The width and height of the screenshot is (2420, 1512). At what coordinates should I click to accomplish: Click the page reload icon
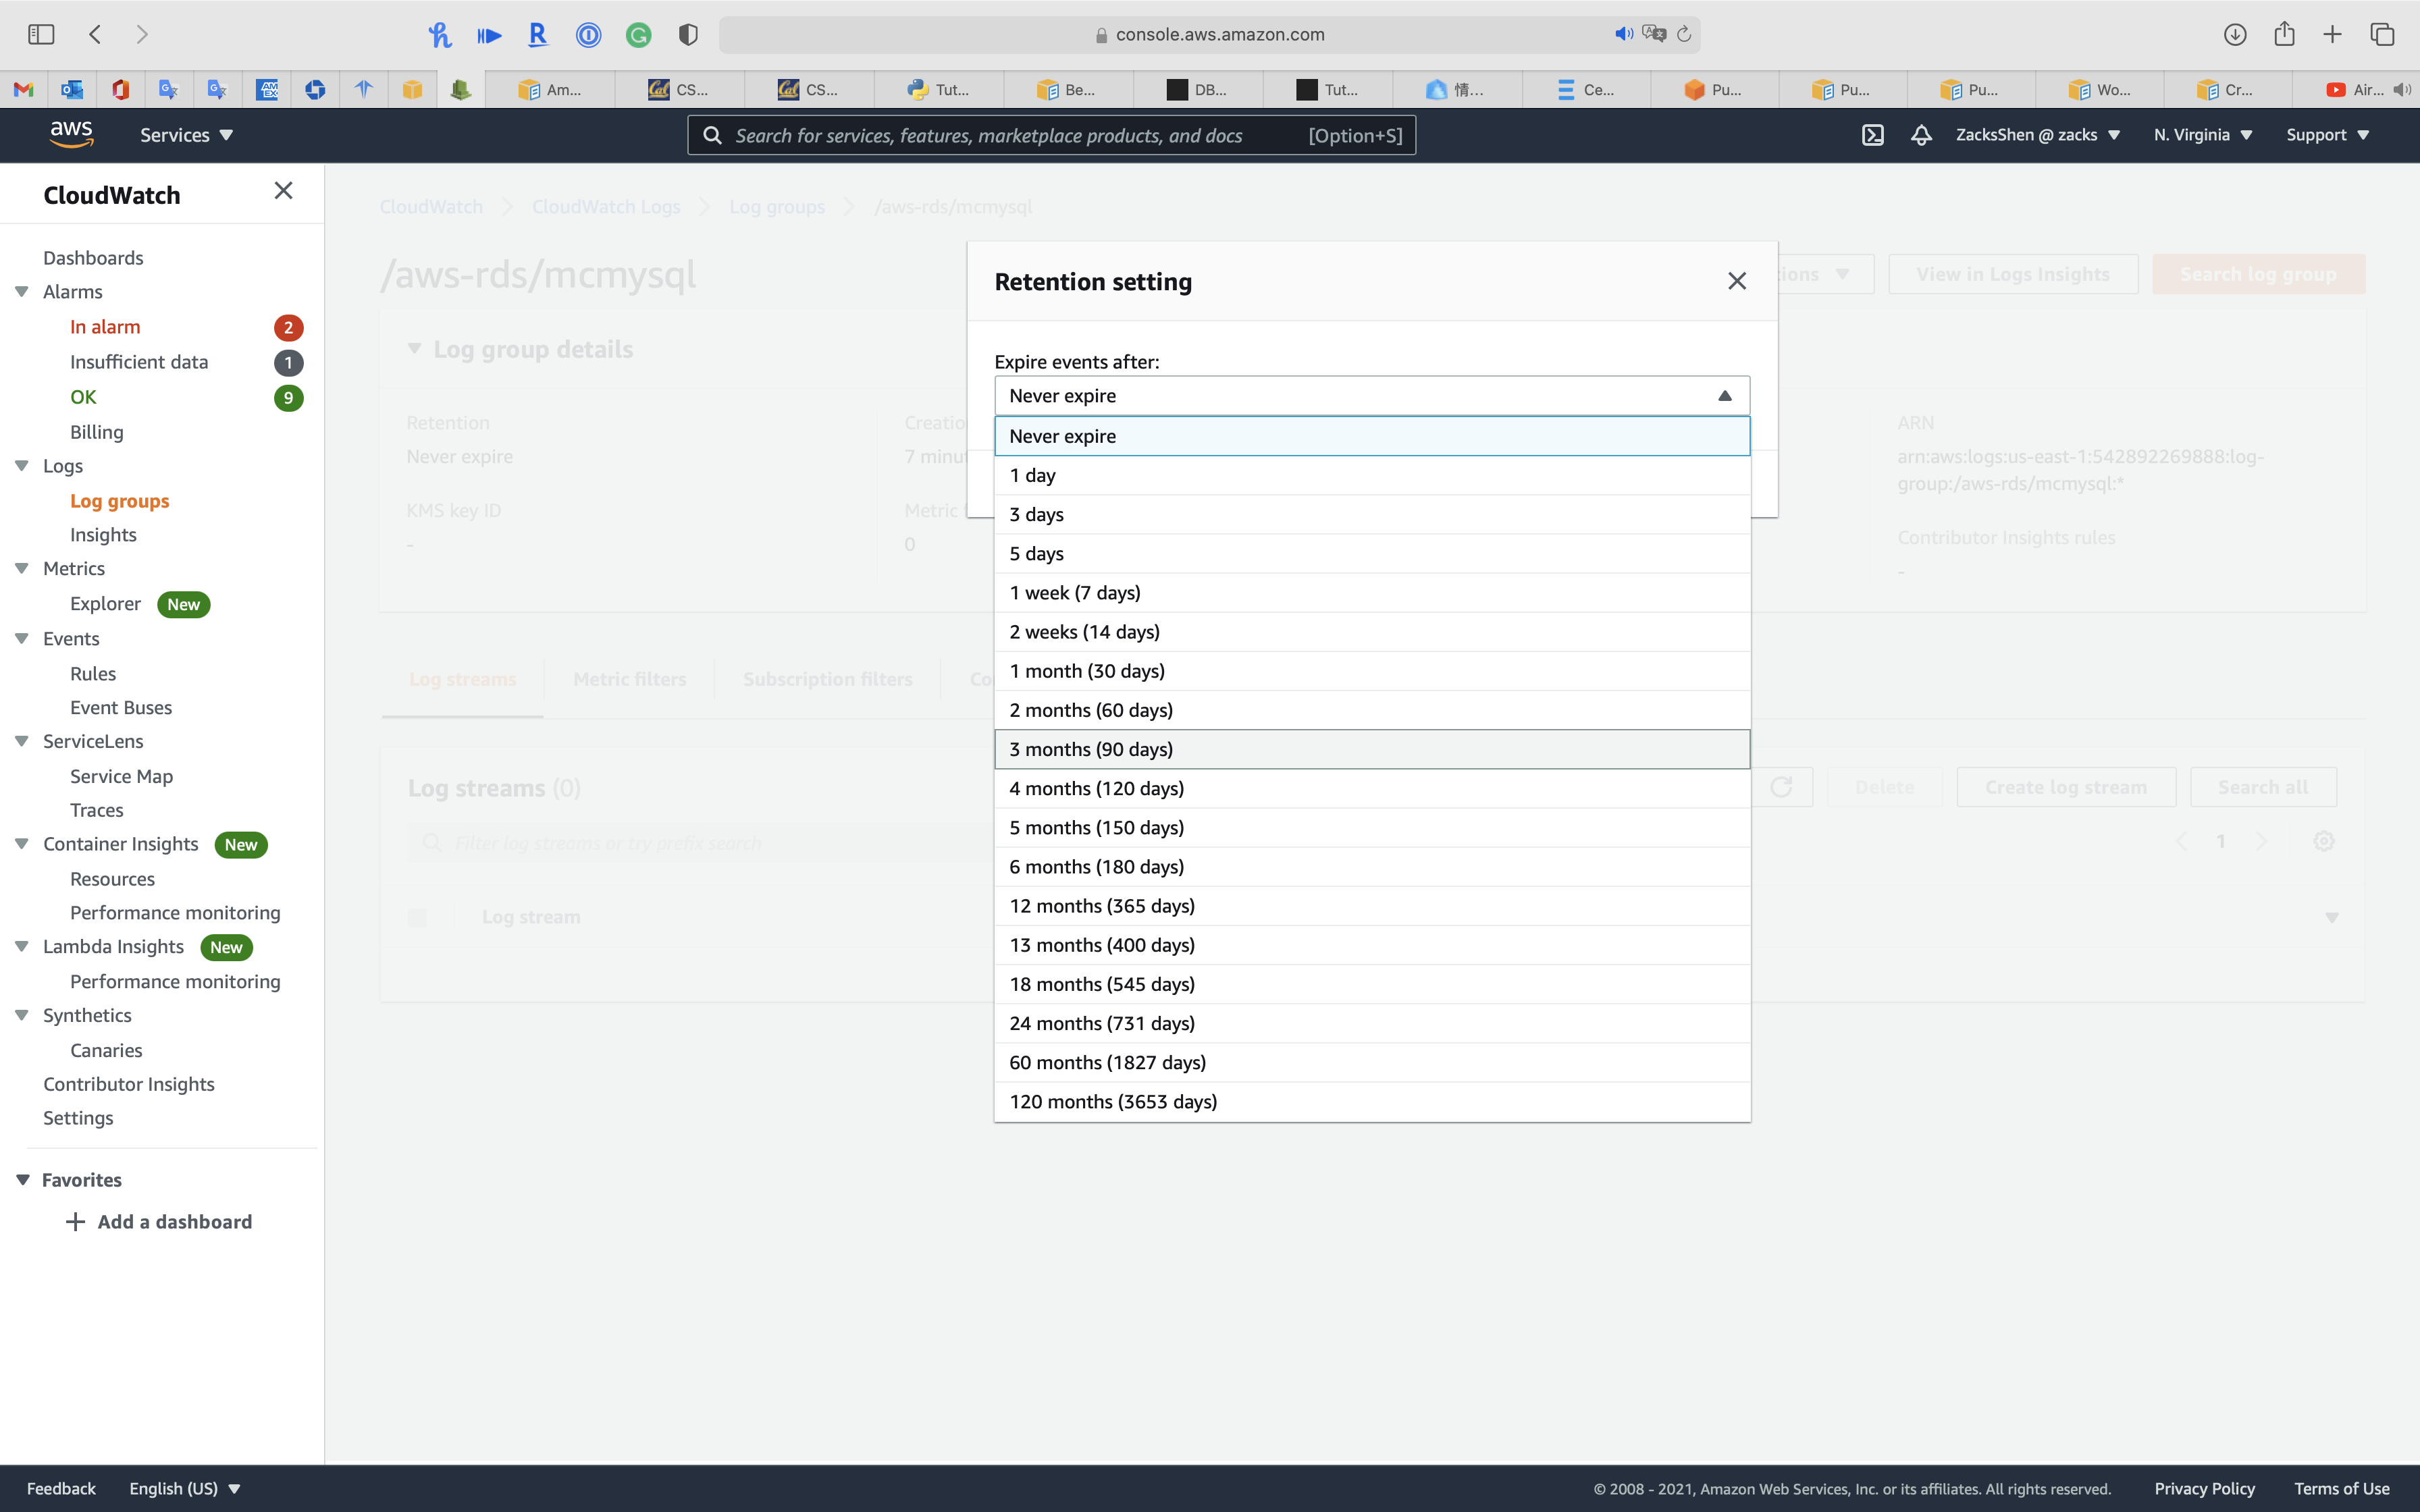(1684, 34)
